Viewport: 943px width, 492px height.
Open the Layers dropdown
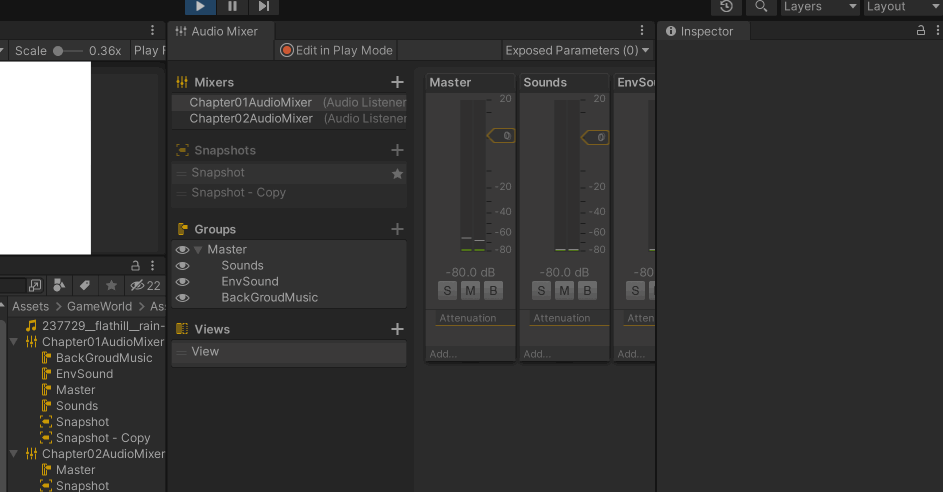tap(819, 7)
